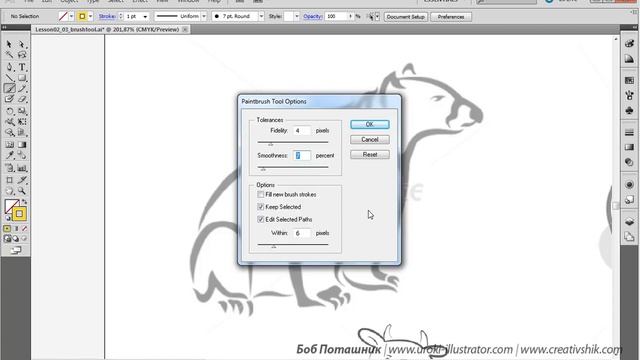Select the Artboard tool
The image size is (640, 360).
coord(9,180)
